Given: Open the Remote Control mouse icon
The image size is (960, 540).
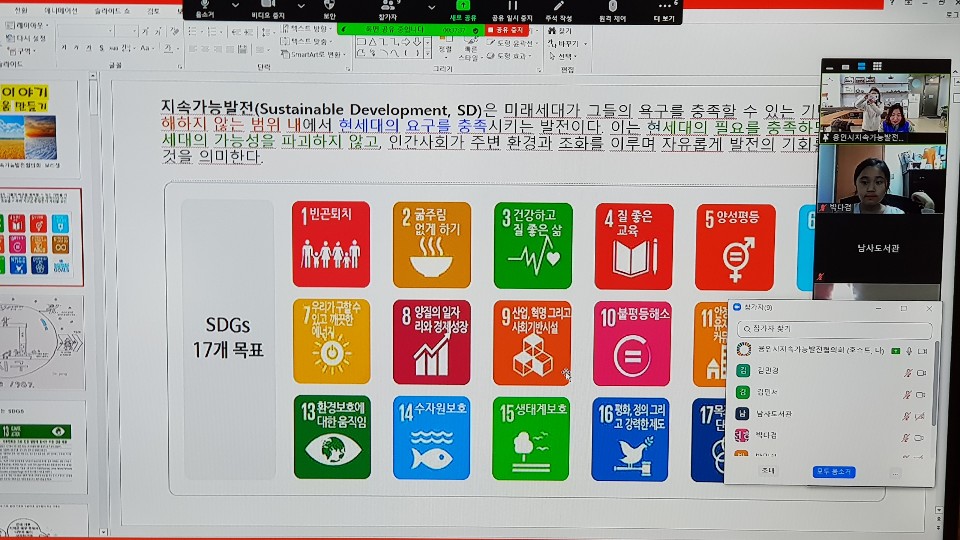Looking at the screenshot, I should pyautogui.click(x=613, y=7).
